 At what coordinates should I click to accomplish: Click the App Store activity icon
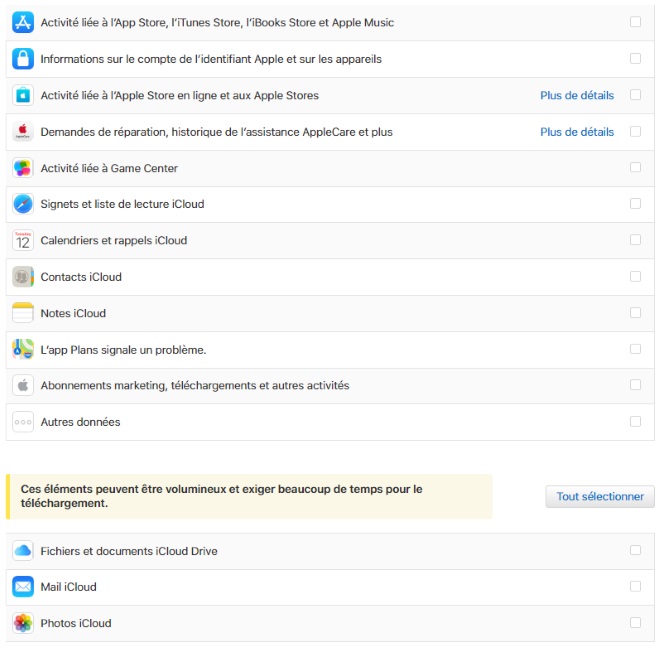click(x=23, y=23)
